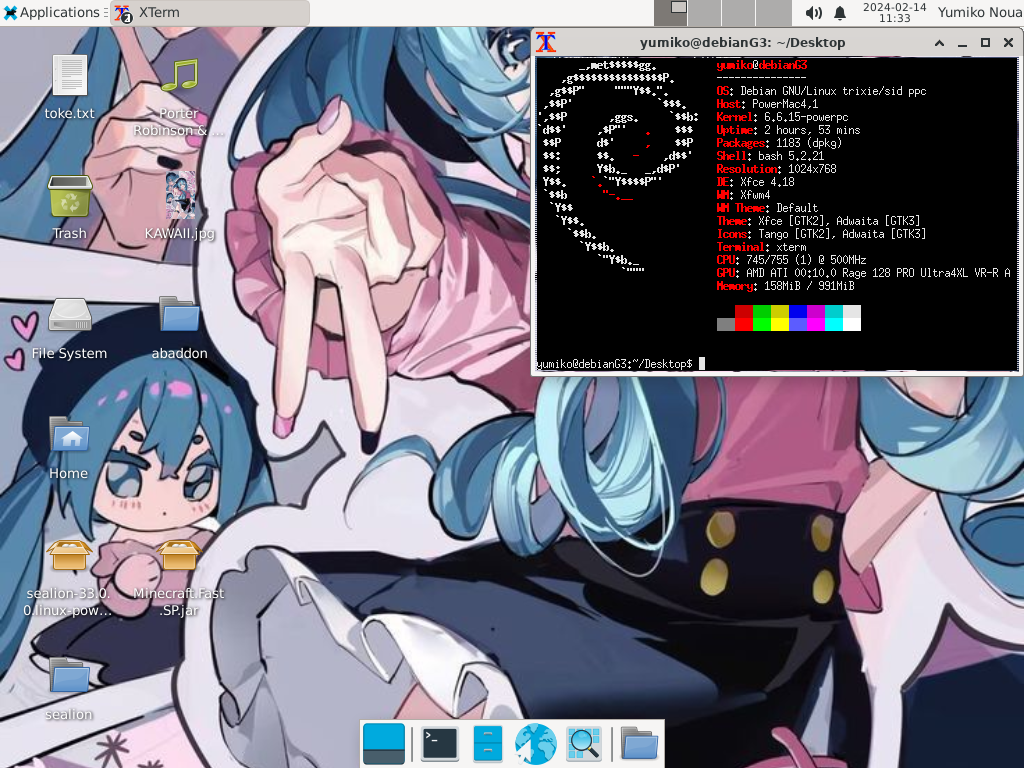
Task: Select the sealion-33.0 linux-pow archive icon
Action: tap(69, 555)
